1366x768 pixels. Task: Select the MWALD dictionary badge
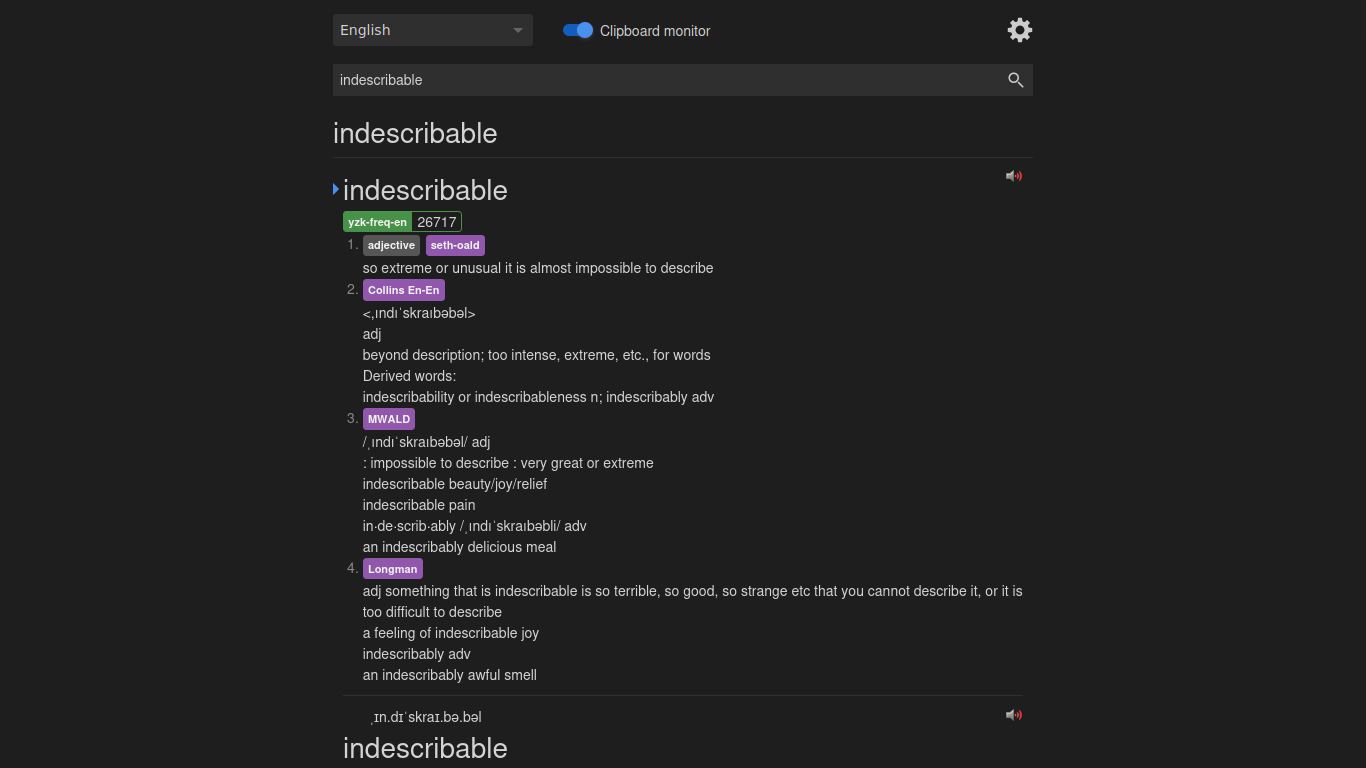coord(388,419)
